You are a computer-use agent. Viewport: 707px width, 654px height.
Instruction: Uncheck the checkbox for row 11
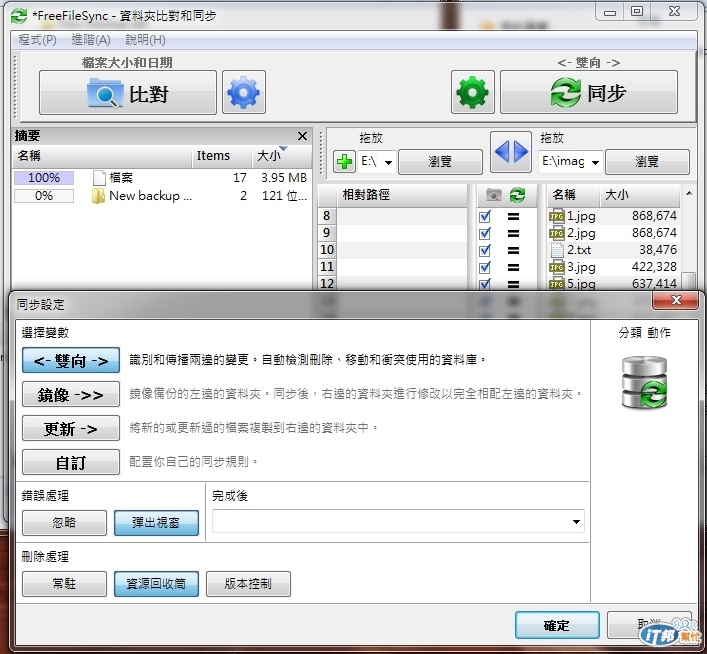[x=485, y=268]
